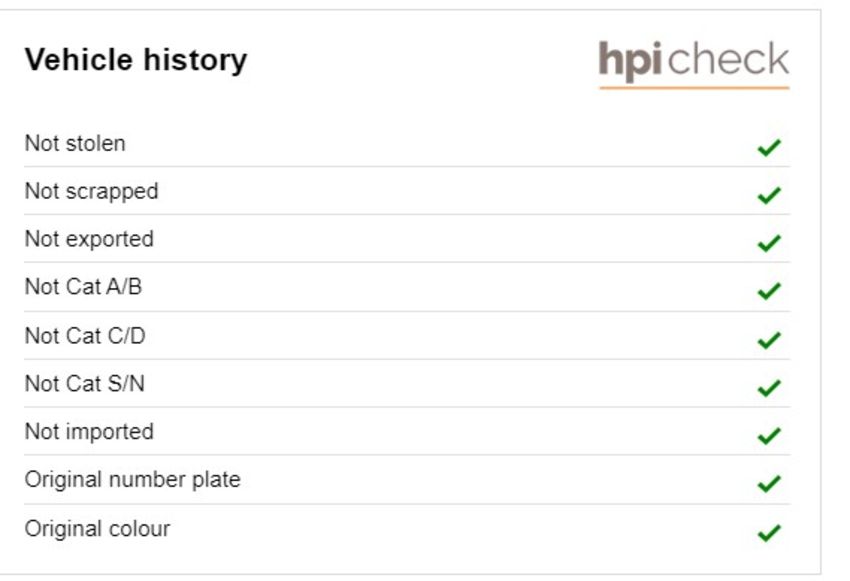Click the green checkmark for Not Cat S/N
The width and height of the screenshot is (850, 581).
click(x=769, y=388)
